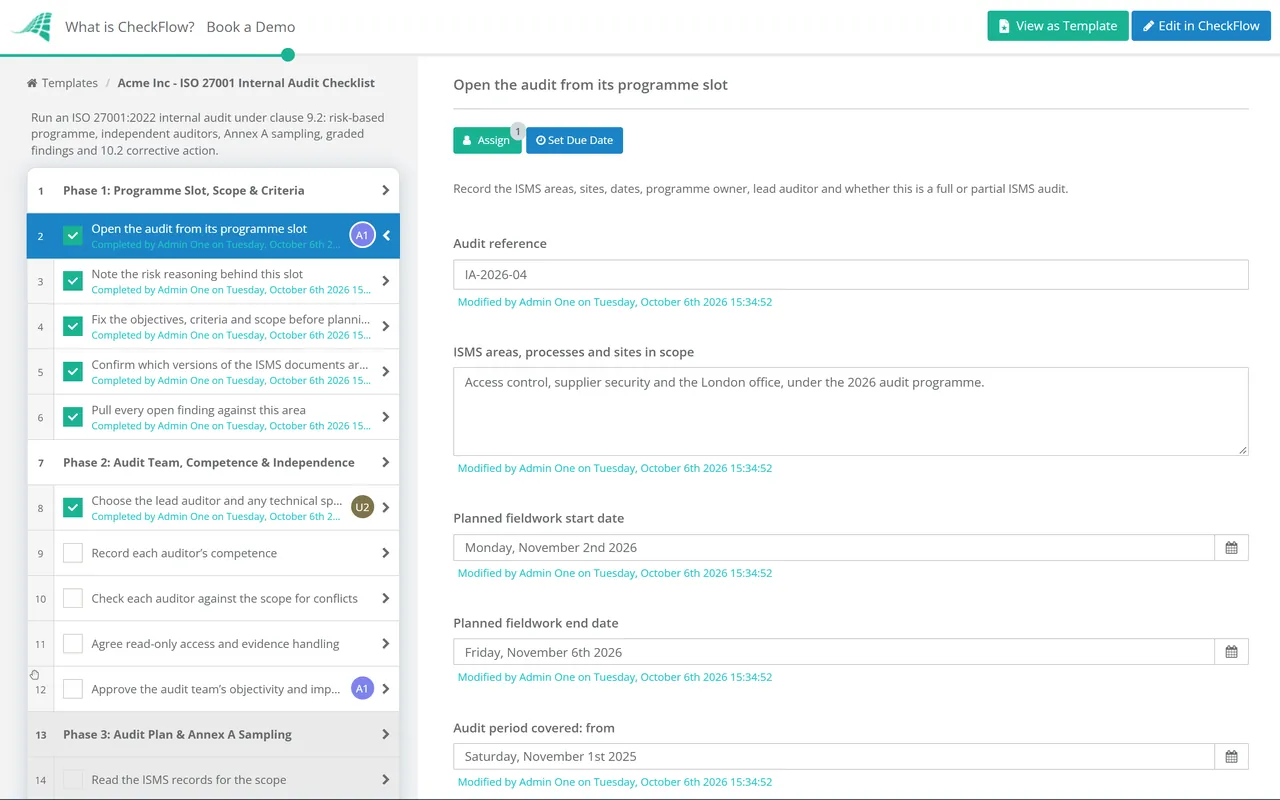Select 'Check each auditor against the scope' step text
The width and height of the screenshot is (1280, 800).
(224, 598)
